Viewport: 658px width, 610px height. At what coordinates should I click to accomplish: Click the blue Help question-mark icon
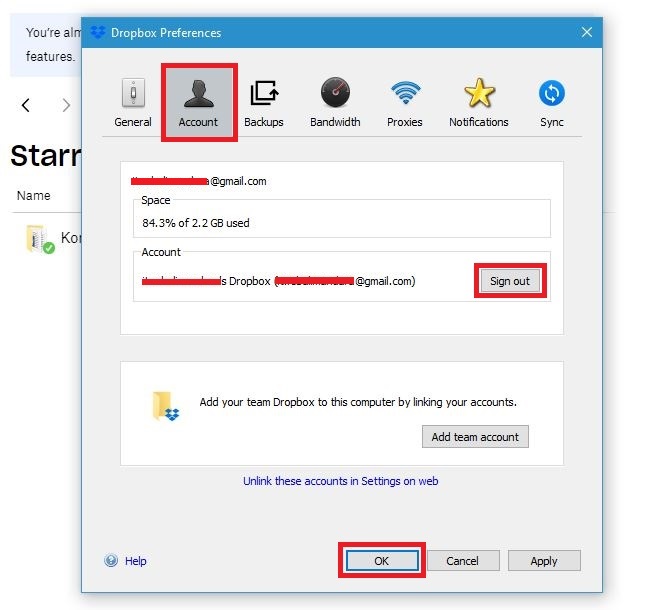111,560
